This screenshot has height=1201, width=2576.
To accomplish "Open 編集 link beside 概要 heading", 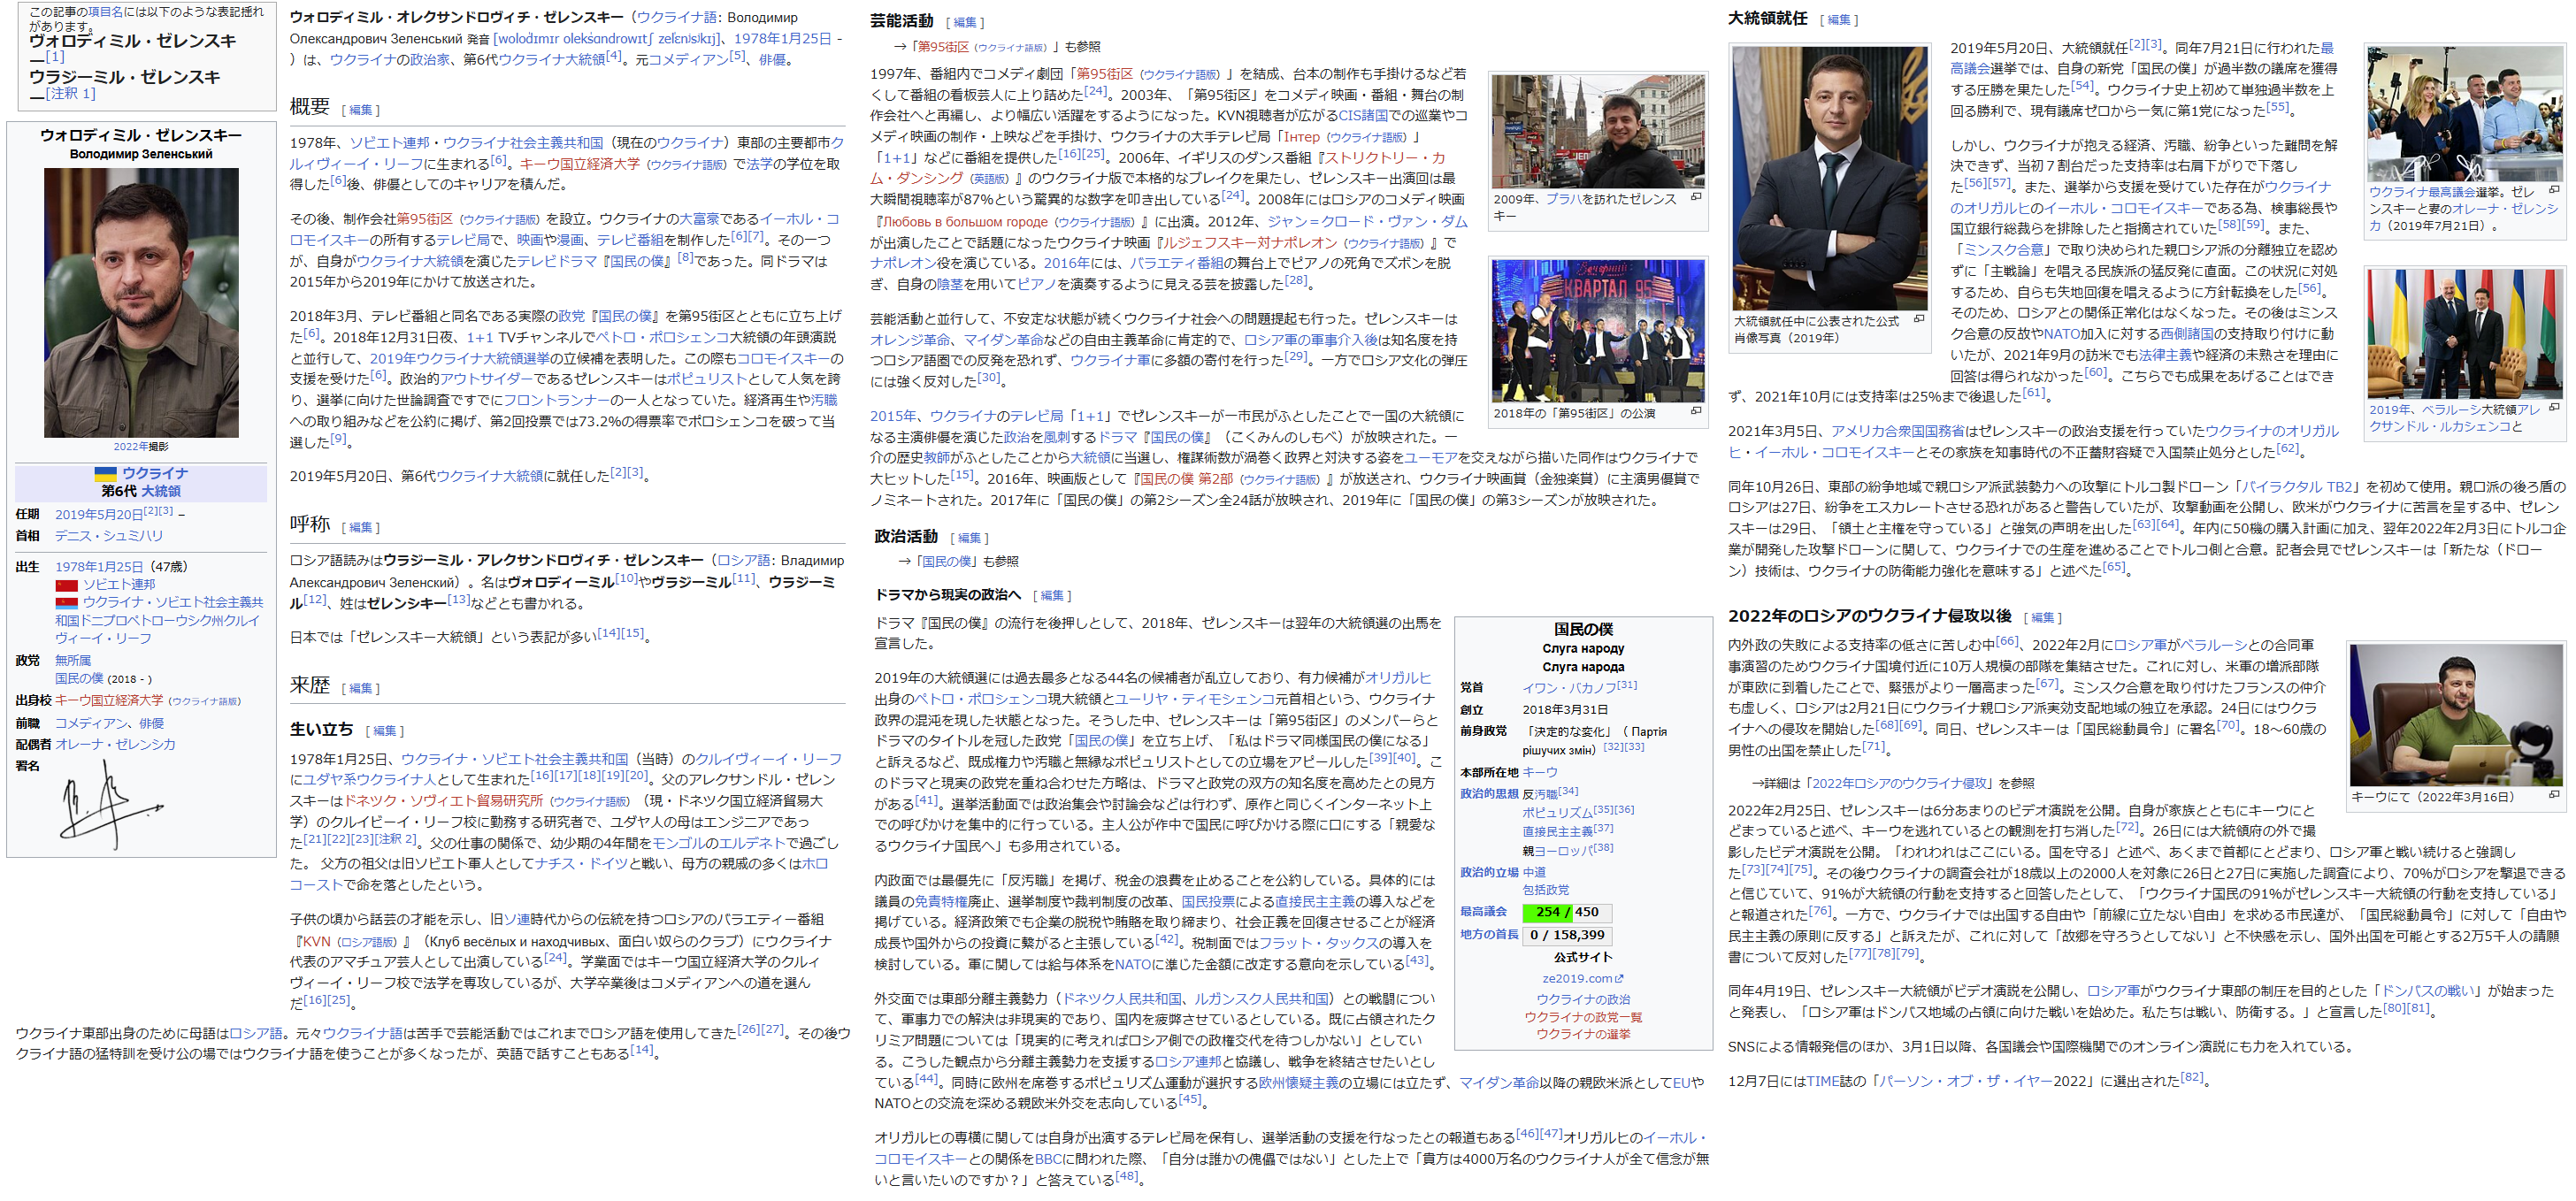I will pos(360,110).
